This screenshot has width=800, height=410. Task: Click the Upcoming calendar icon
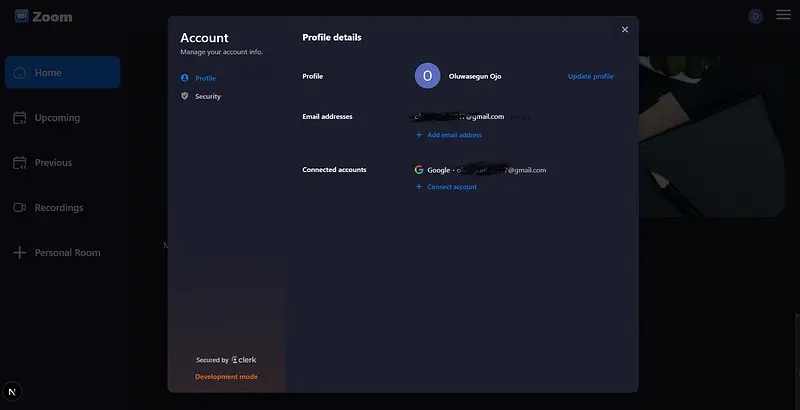19,118
